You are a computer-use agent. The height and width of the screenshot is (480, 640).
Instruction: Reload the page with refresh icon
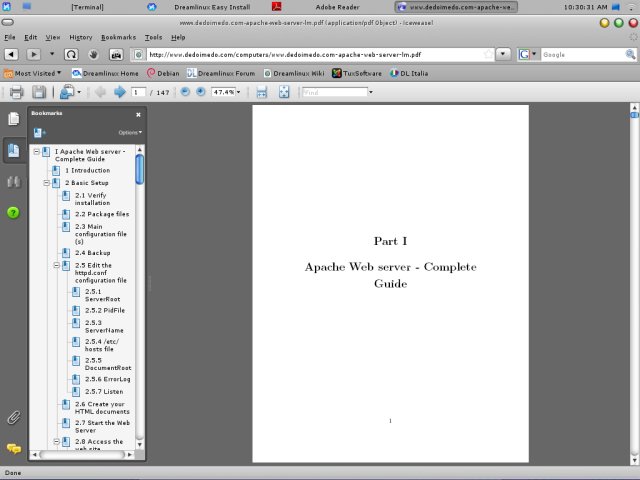click(71, 54)
